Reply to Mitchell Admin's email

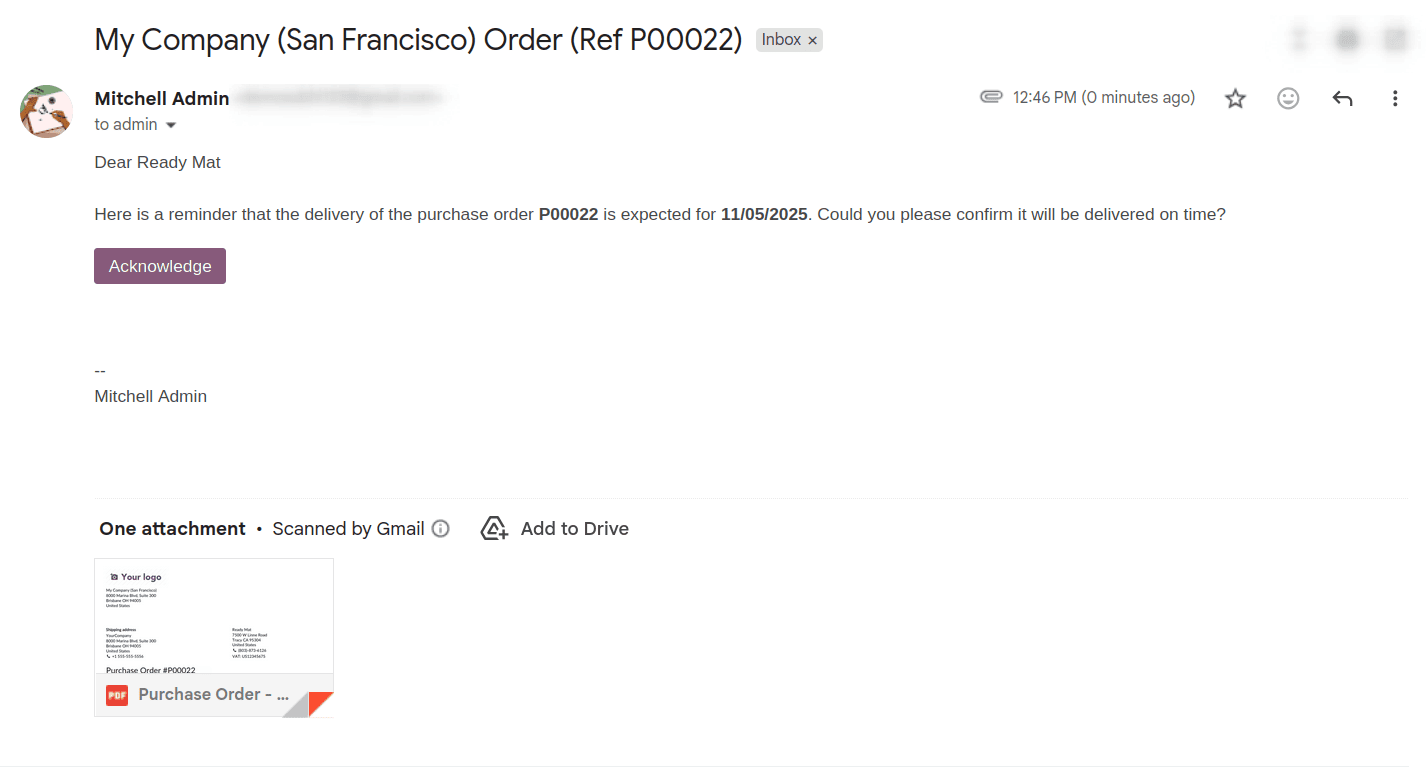[1342, 98]
